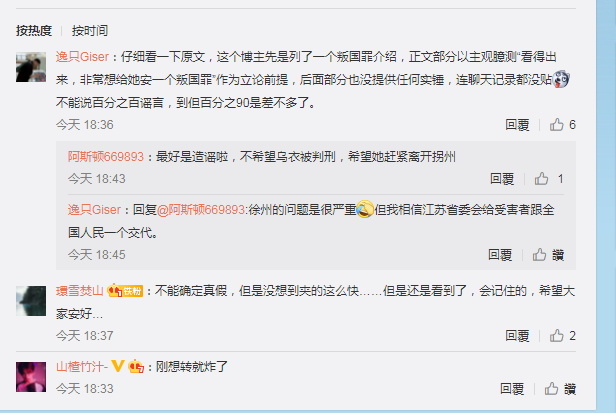This screenshot has width=616, height=413.
Task: Open 環雪焚山's profile via username
Action: point(80,291)
